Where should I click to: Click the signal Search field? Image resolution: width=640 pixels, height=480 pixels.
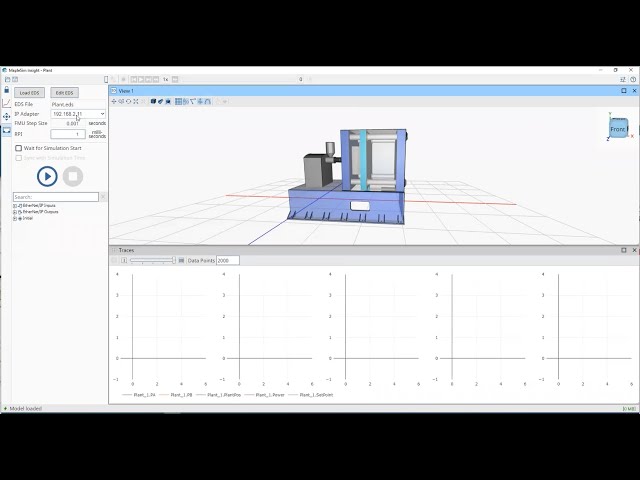coord(56,197)
